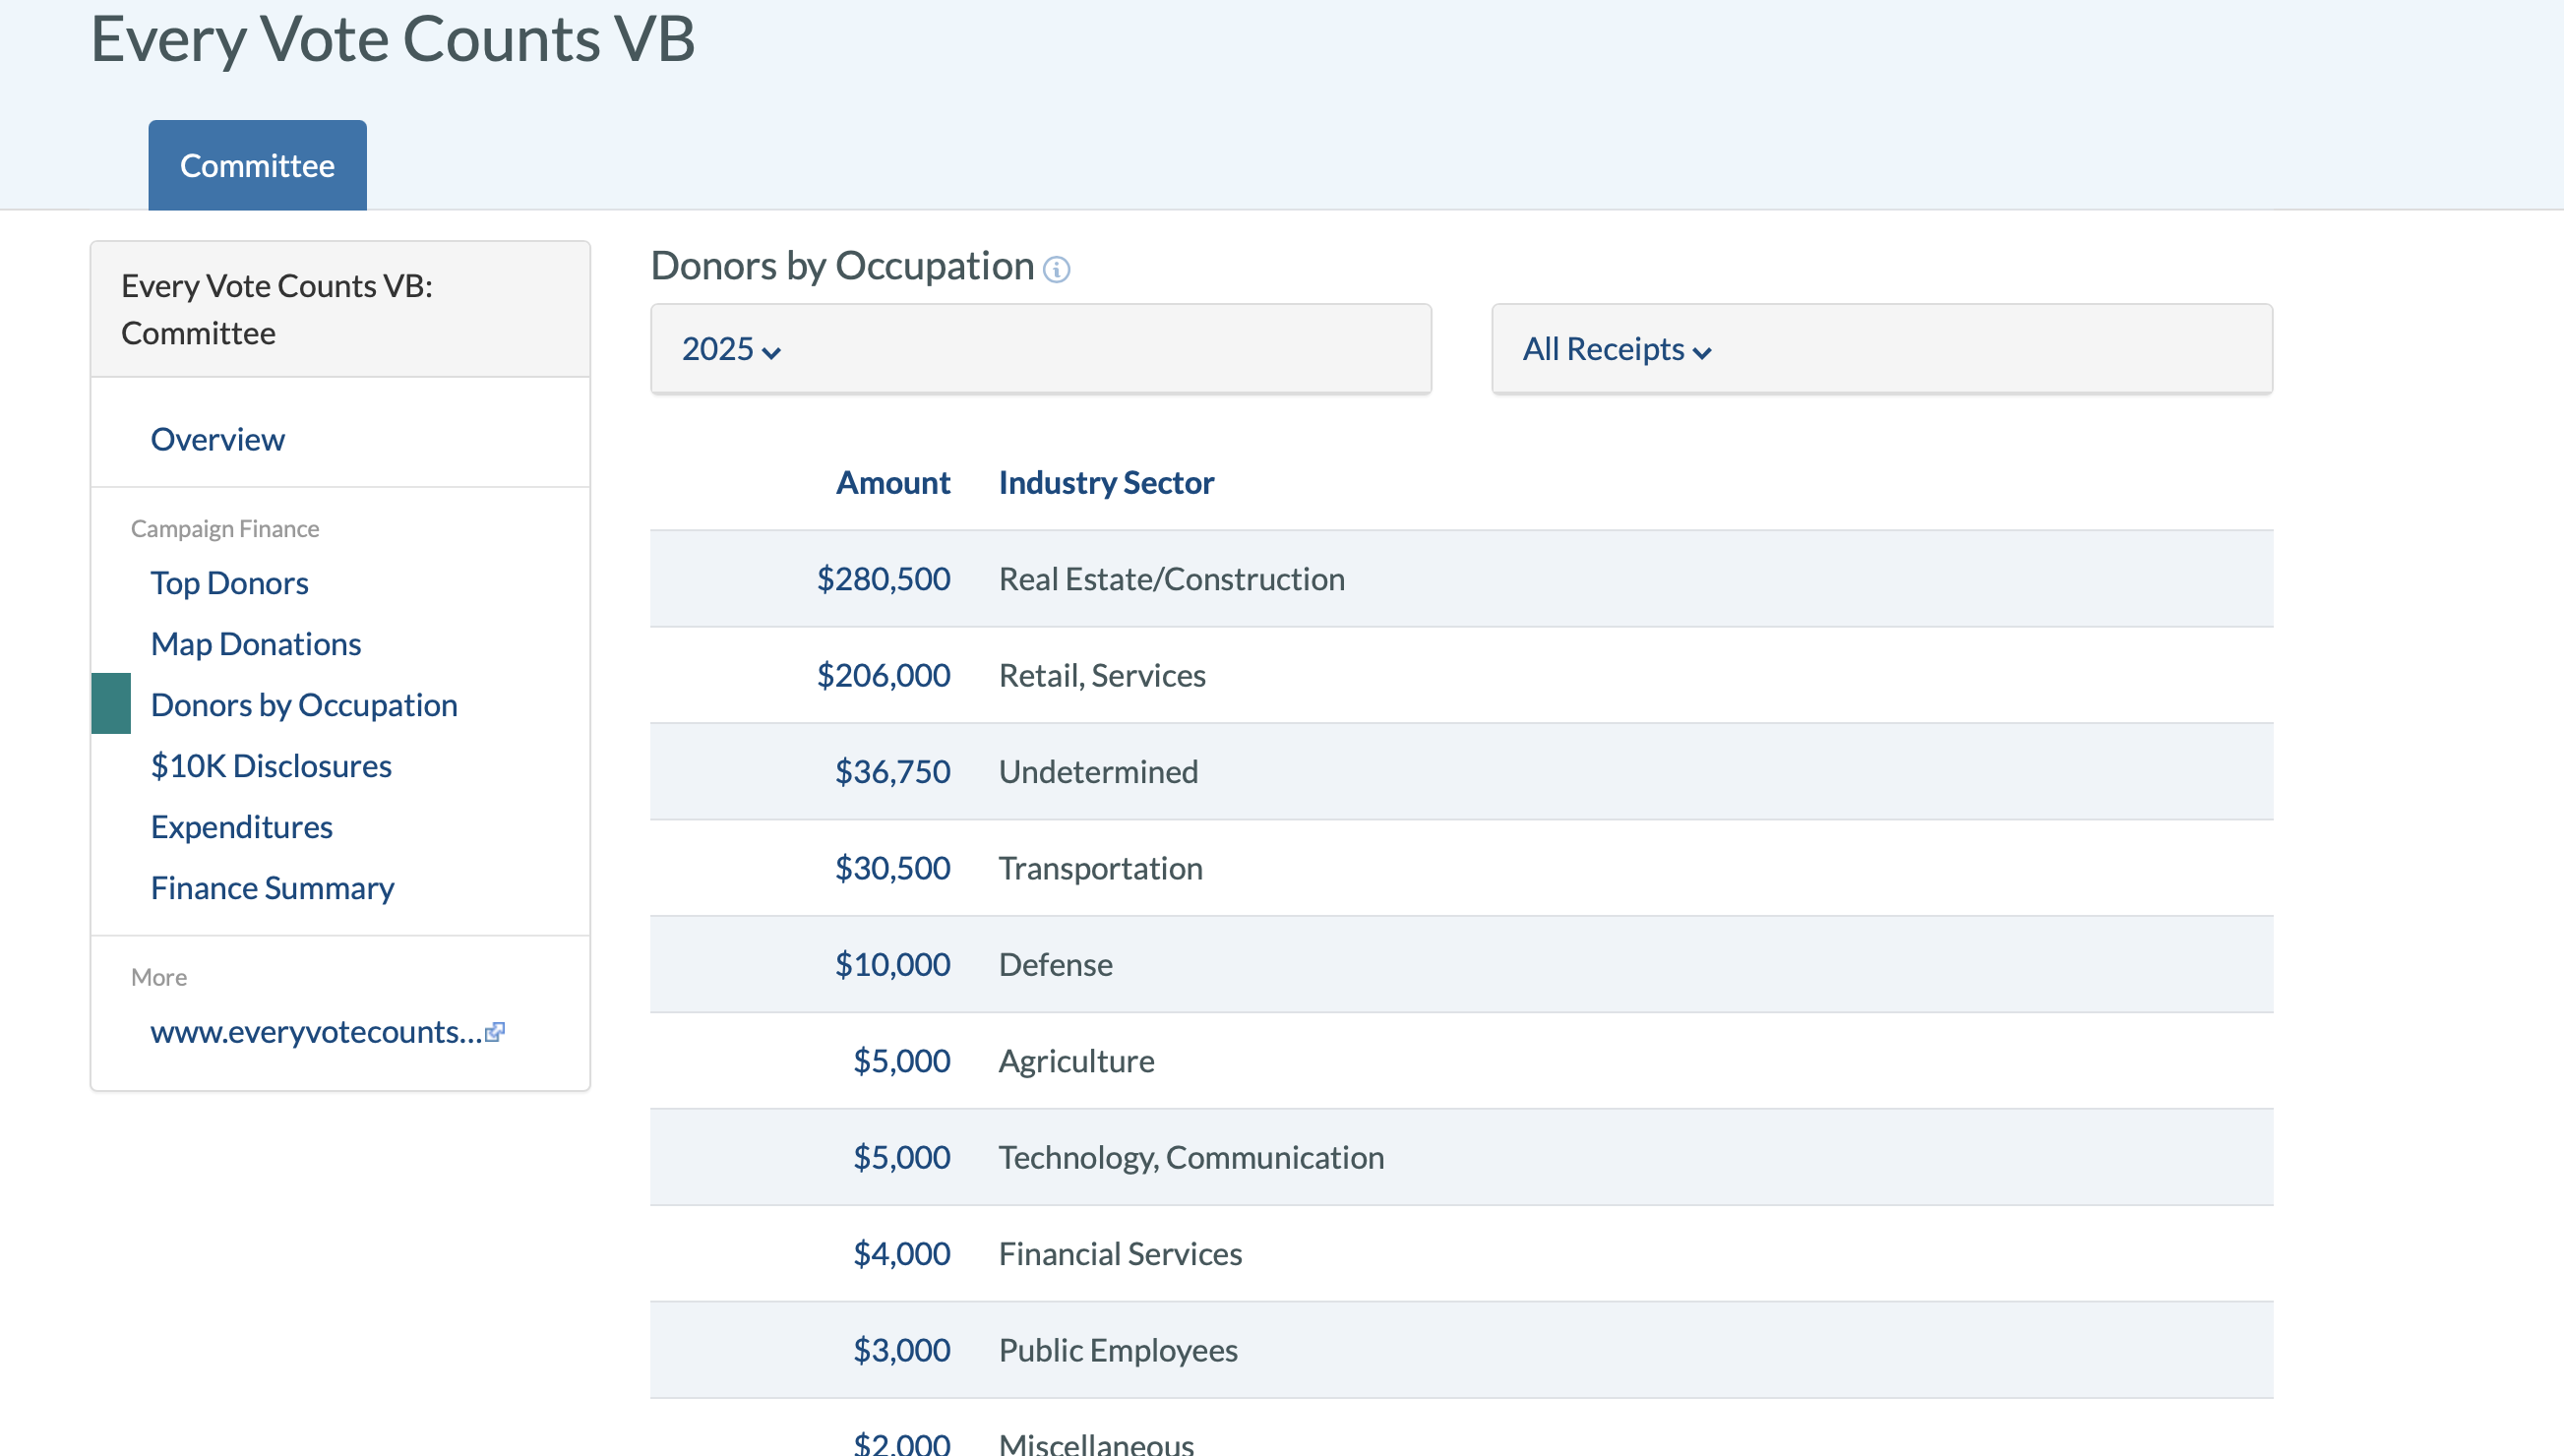
Task: Select the $30,500 Transportation amount
Action: (x=892, y=868)
